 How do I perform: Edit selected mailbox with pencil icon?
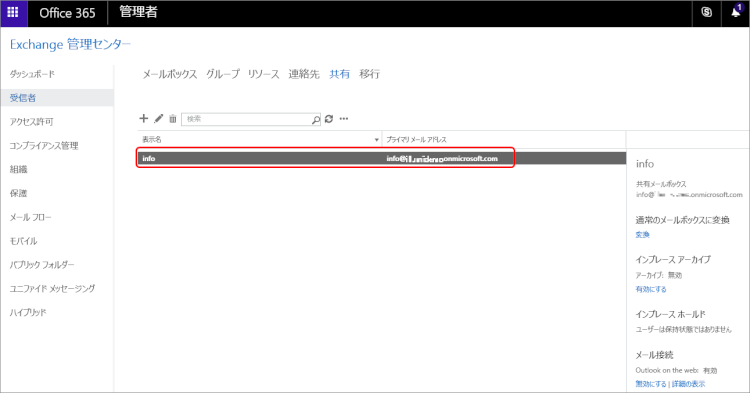coord(158,118)
